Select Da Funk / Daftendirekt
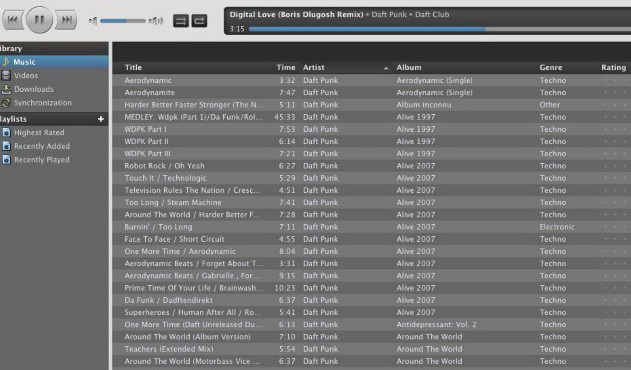This screenshot has width=631, height=370. click(372, 300)
